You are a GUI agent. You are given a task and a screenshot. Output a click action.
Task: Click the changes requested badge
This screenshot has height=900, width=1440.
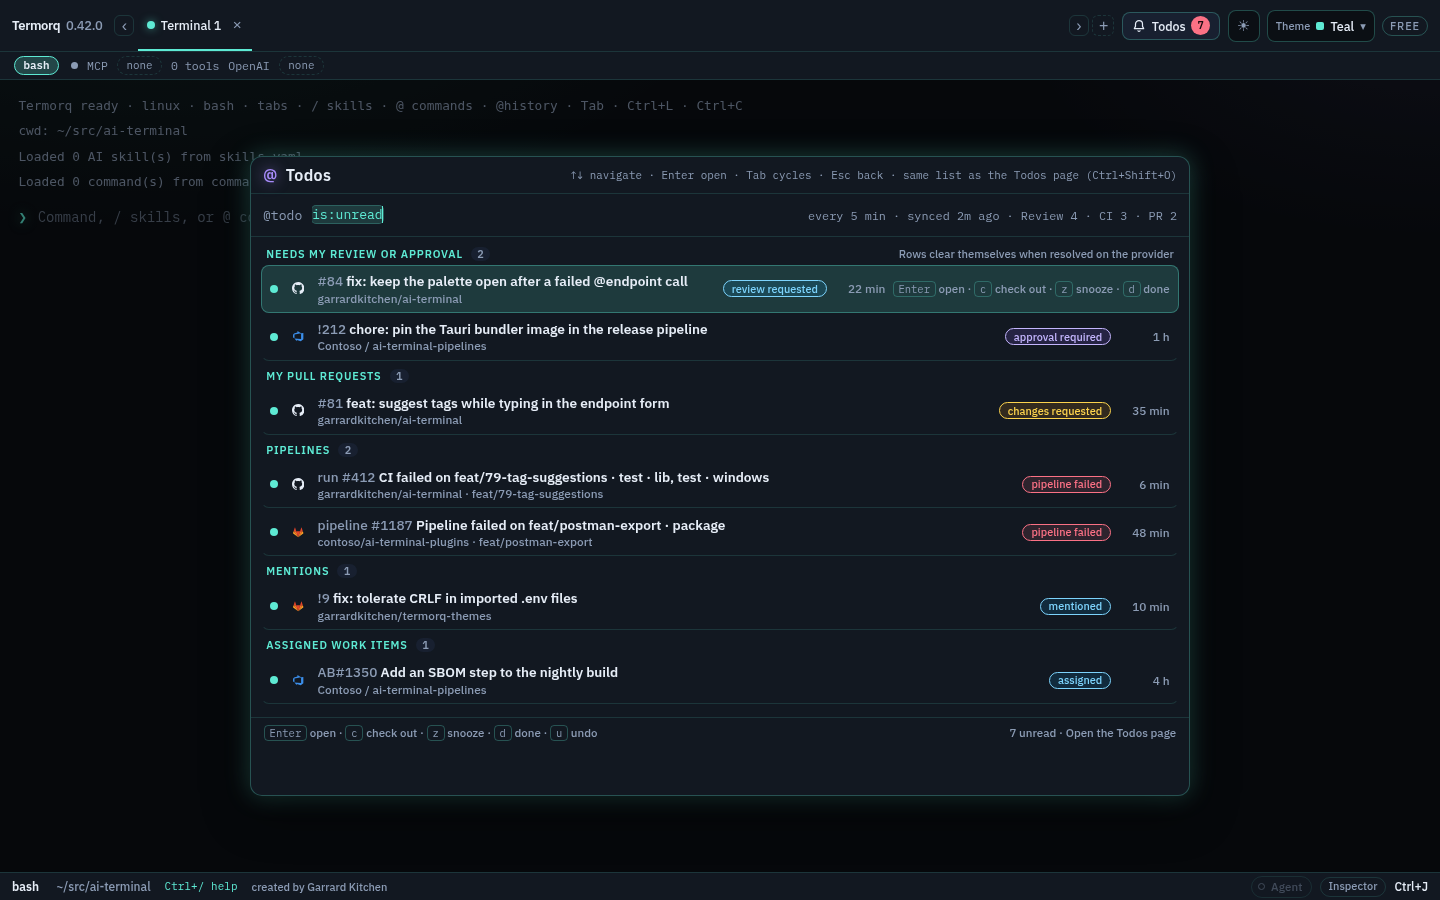[x=1055, y=411]
